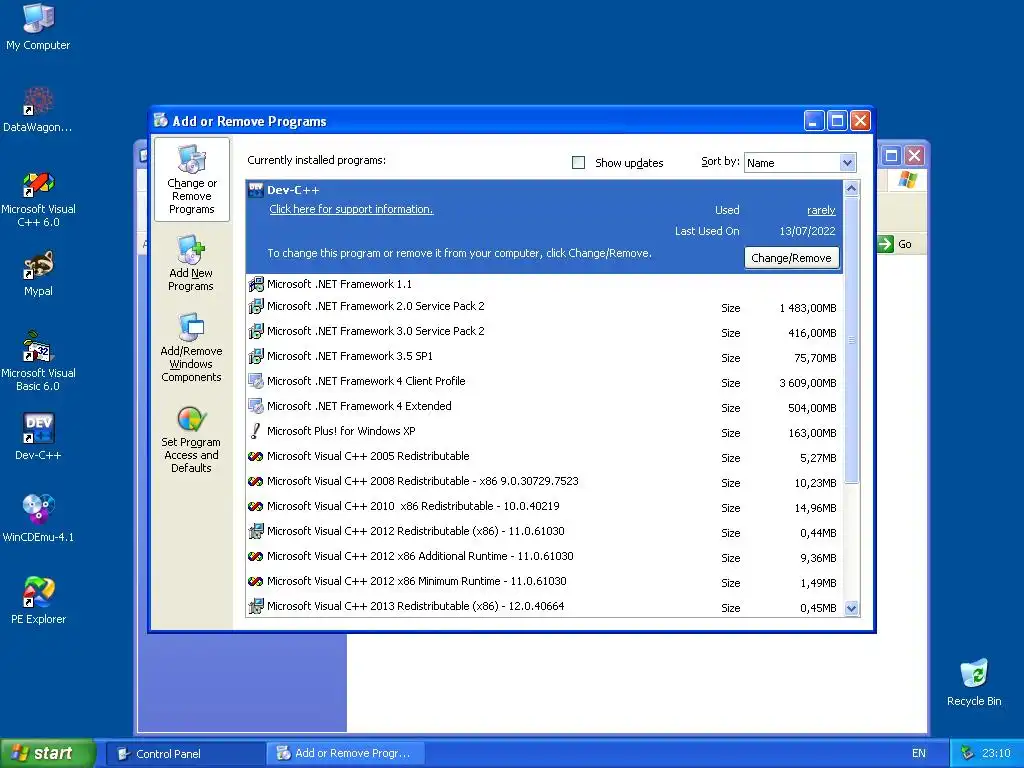This screenshot has height=768, width=1024.
Task: Click the .NET Framework 4 Extended icon
Action: (x=256, y=406)
